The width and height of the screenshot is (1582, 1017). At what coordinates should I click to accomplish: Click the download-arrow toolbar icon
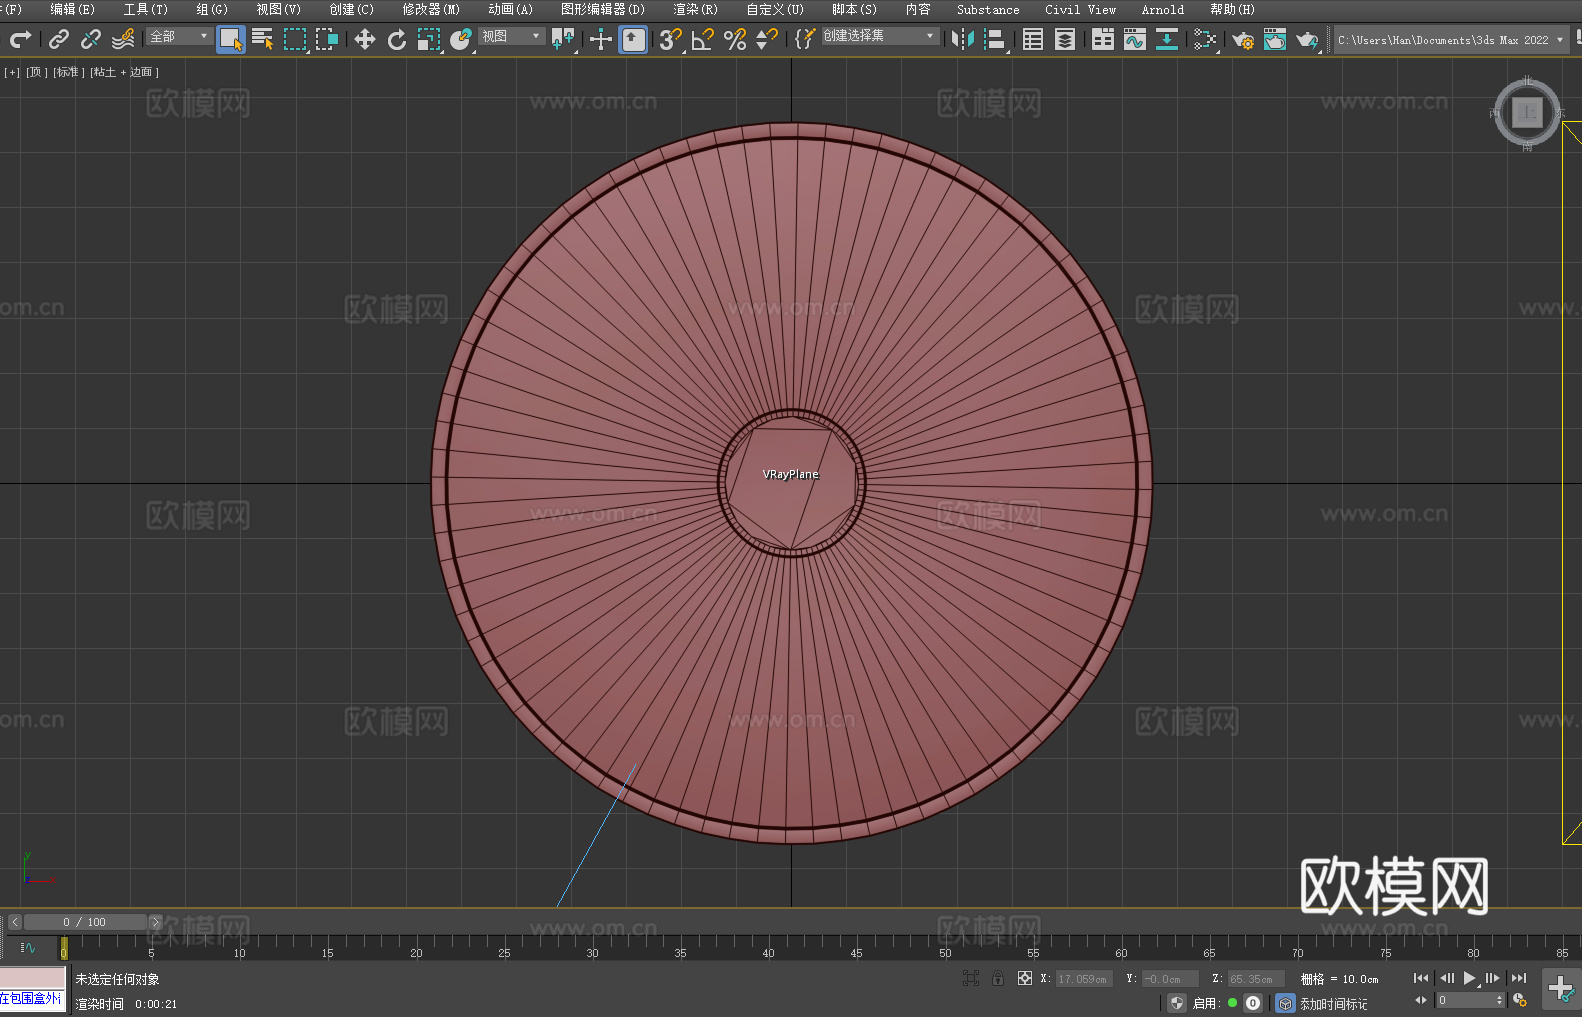(1167, 39)
